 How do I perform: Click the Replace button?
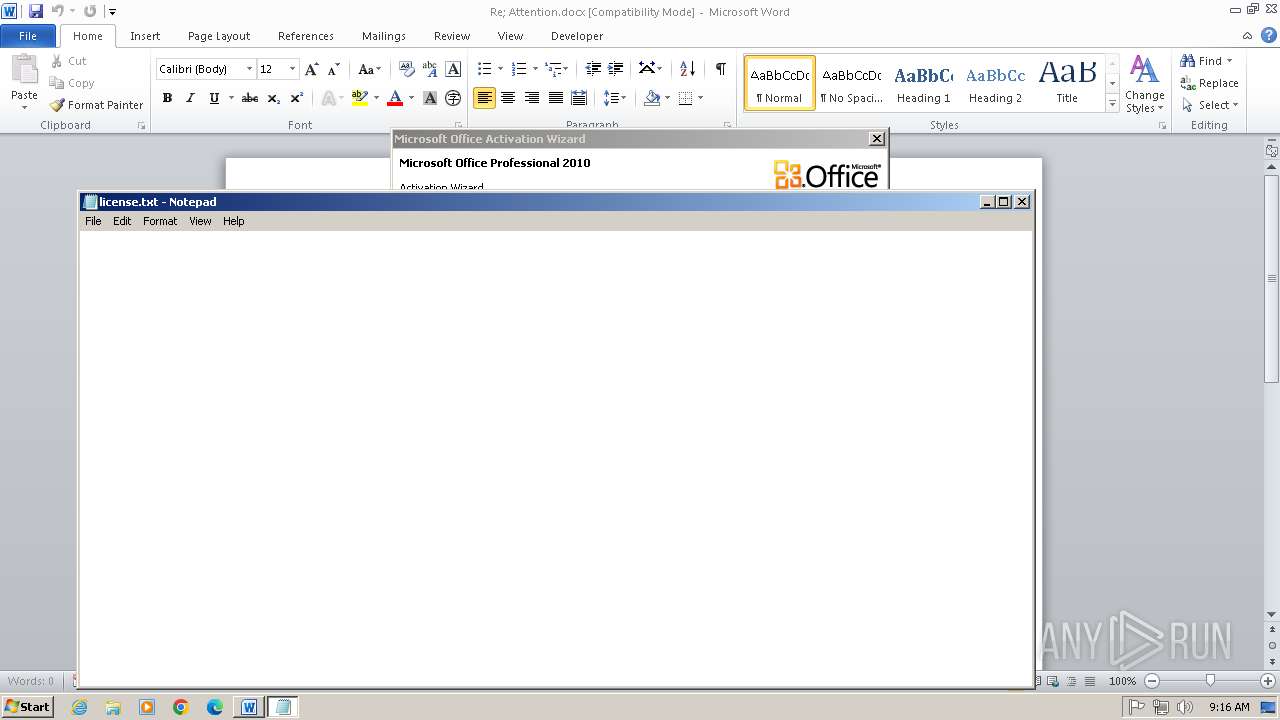[x=1209, y=83]
